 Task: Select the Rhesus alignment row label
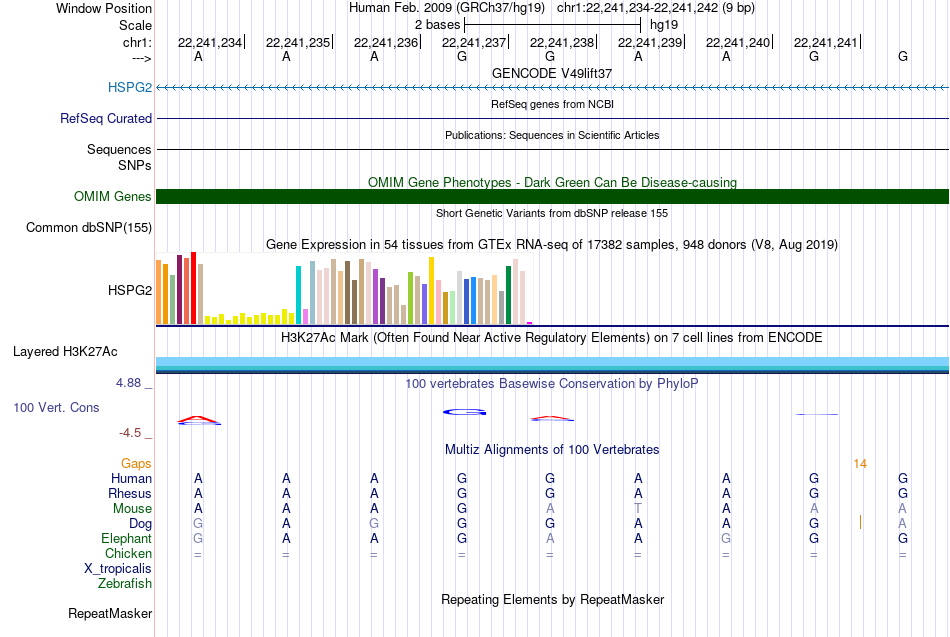130,493
